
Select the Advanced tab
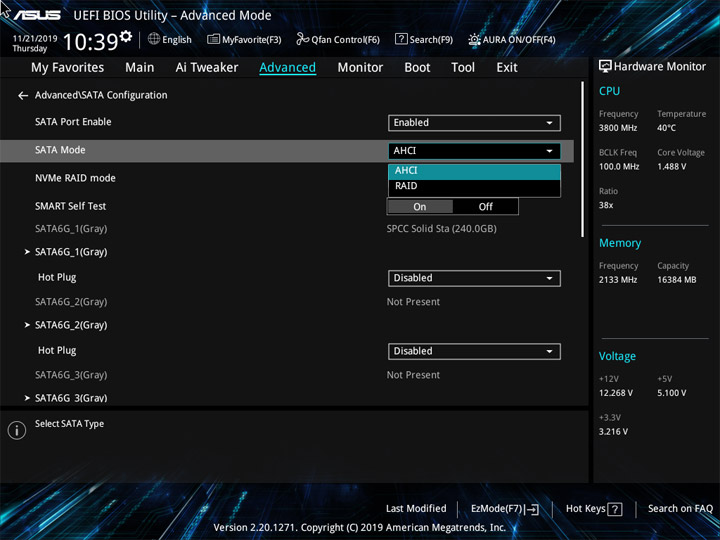click(287, 68)
